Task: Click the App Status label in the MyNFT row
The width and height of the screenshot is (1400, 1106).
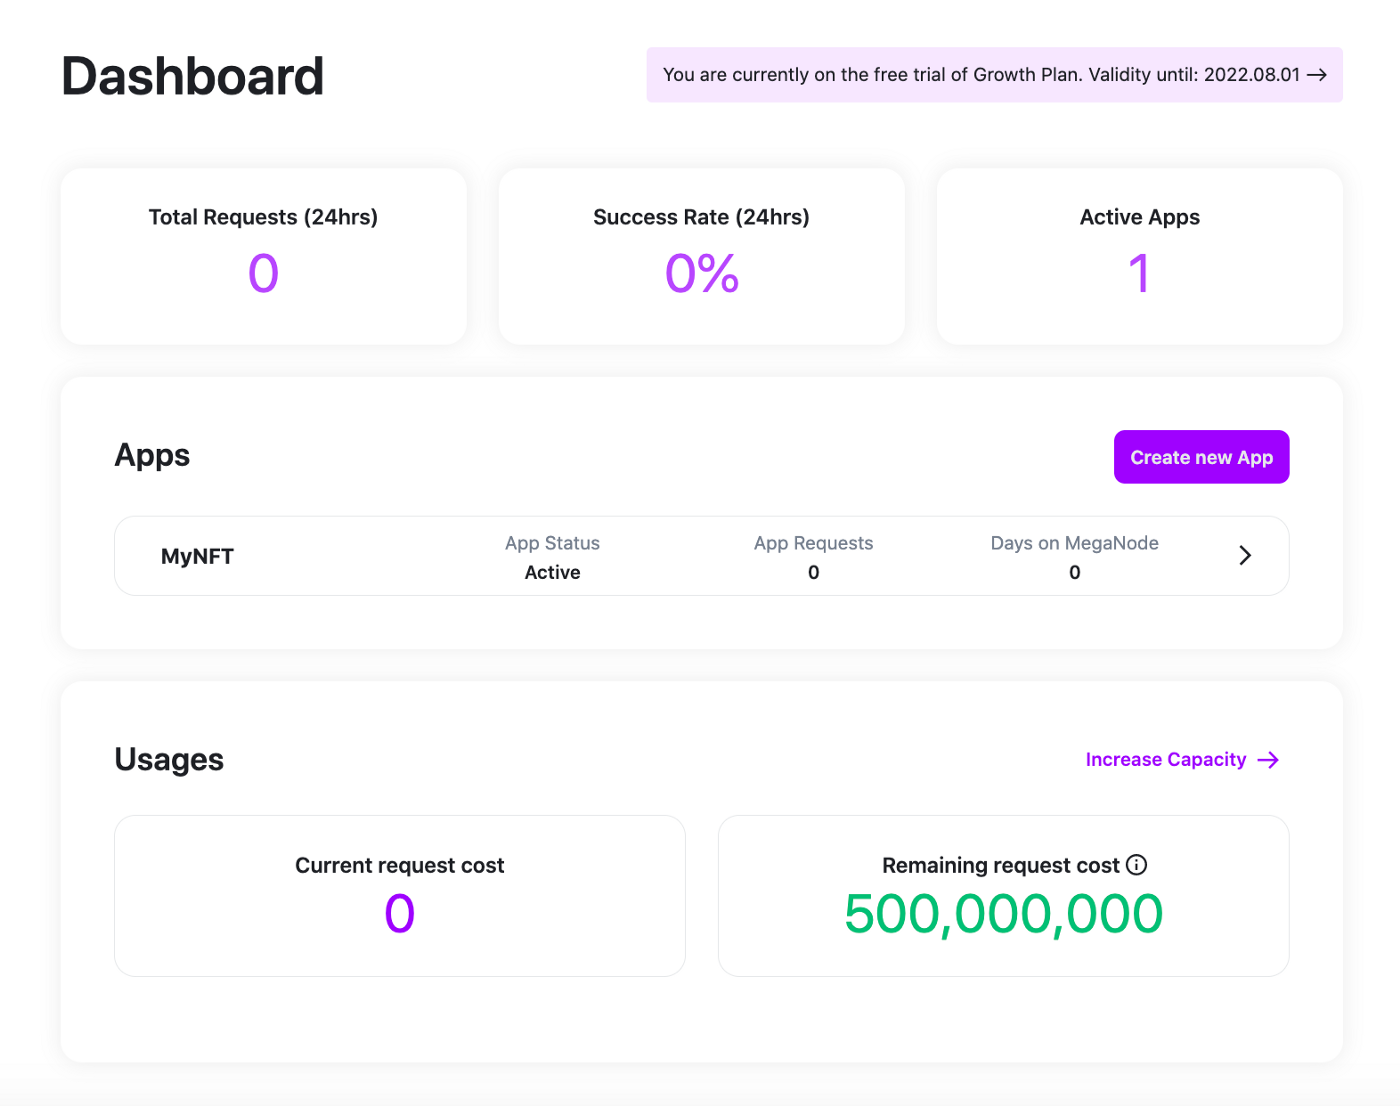Action: coord(552,543)
